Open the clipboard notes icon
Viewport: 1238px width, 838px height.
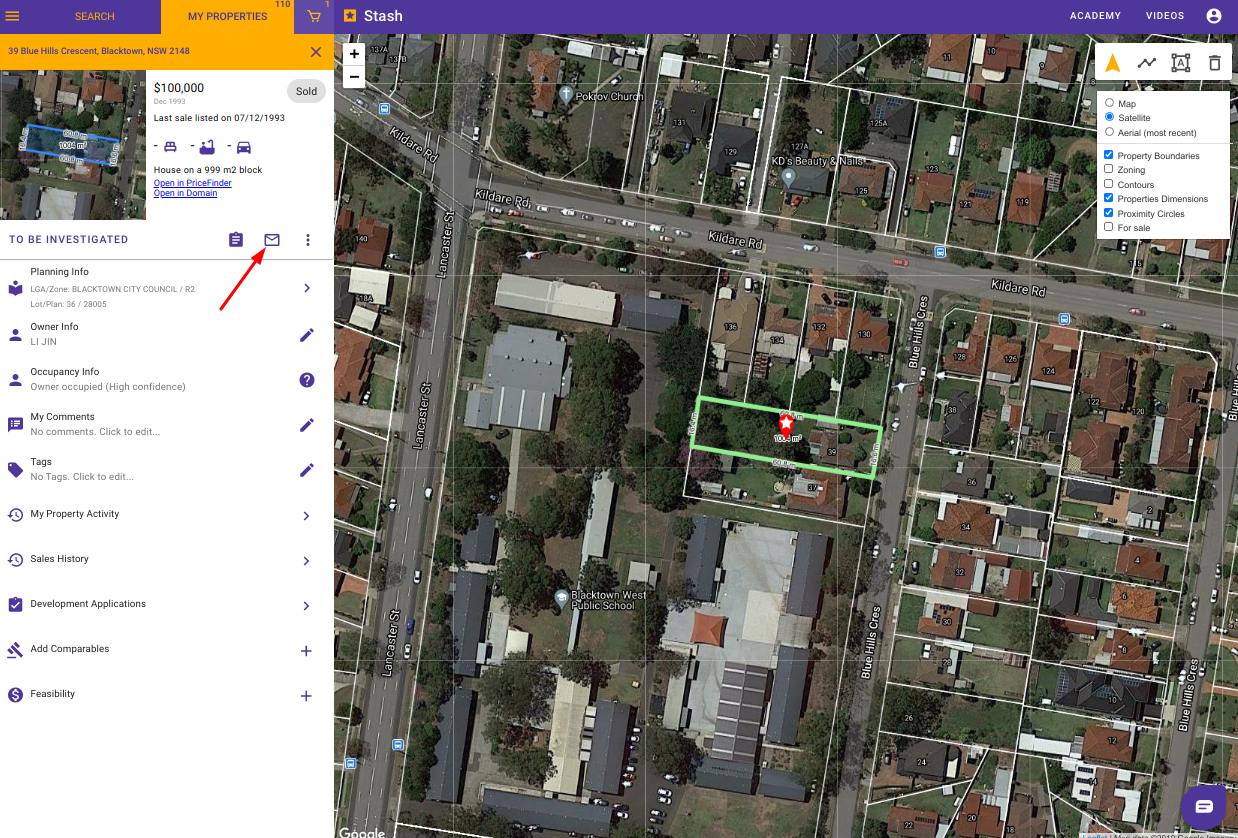click(236, 240)
